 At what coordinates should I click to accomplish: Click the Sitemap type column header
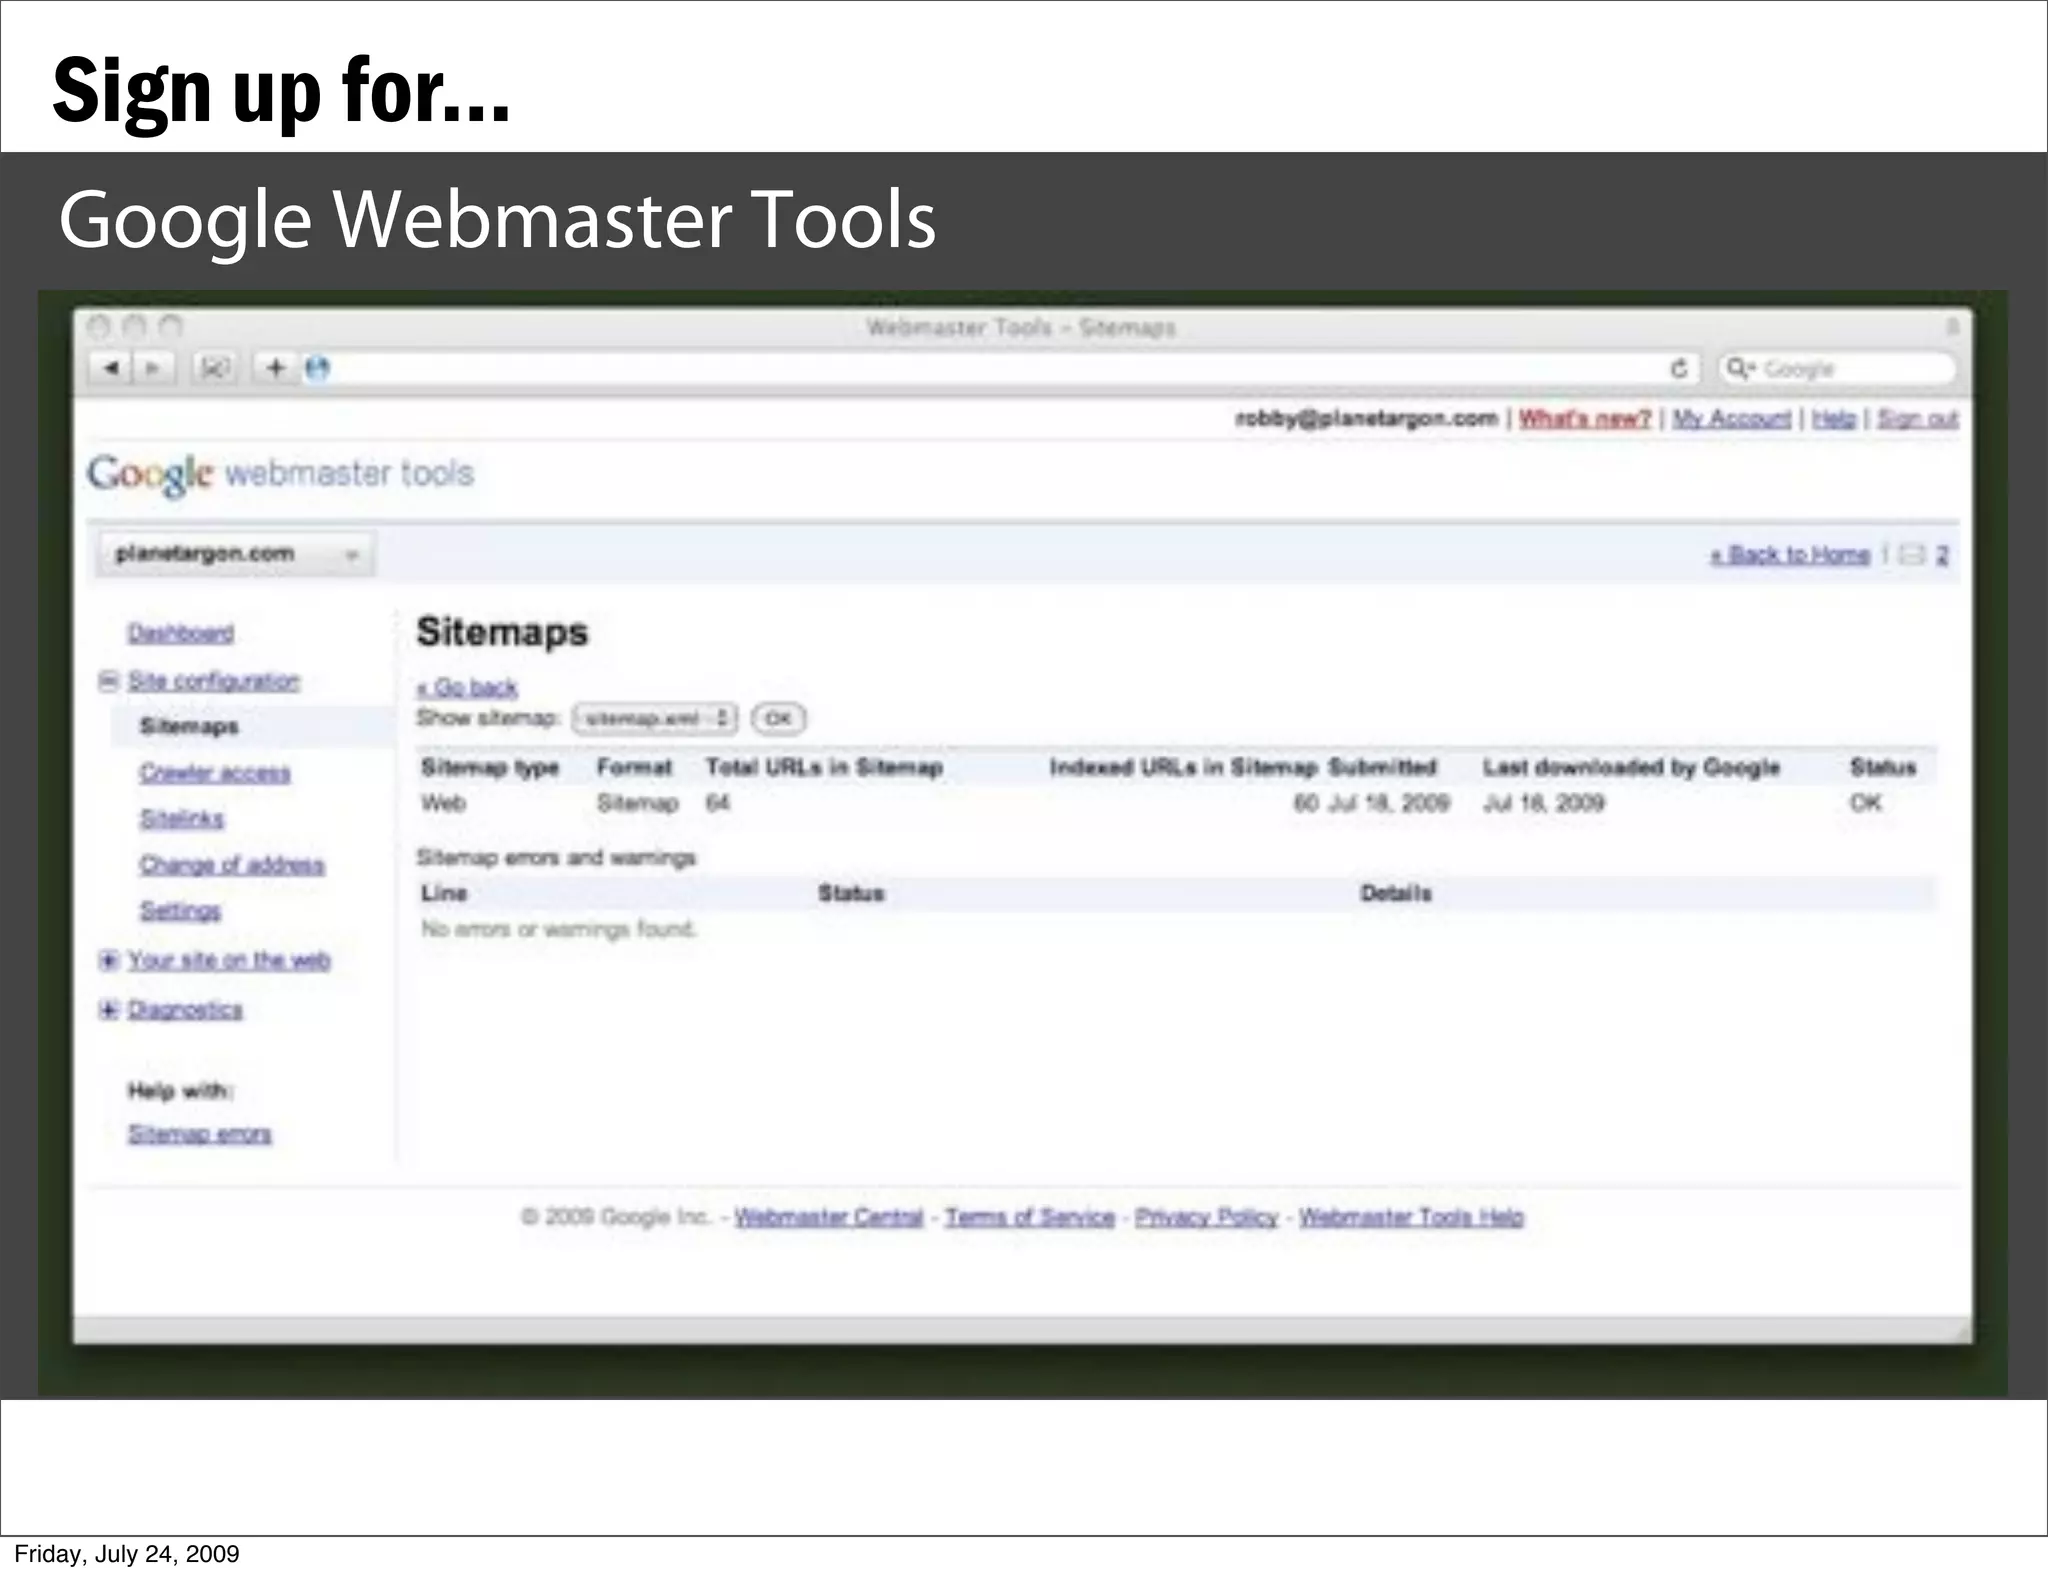(x=490, y=767)
